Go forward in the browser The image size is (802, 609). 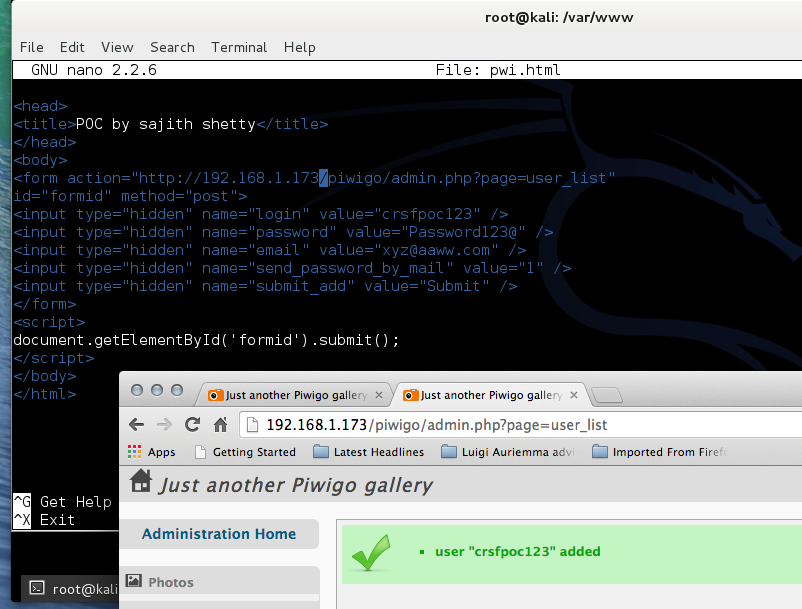click(x=164, y=424)
